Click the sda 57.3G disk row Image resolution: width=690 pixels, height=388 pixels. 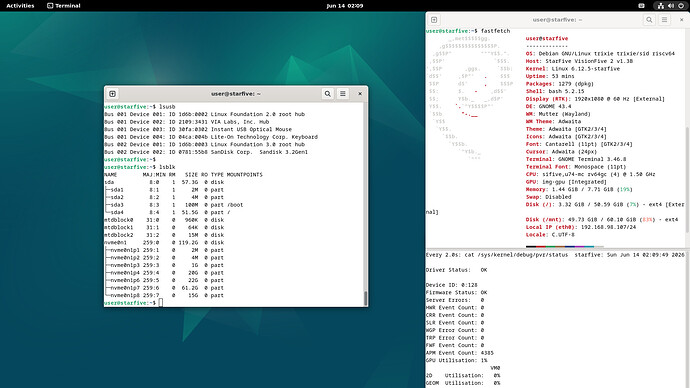point(164,182)
